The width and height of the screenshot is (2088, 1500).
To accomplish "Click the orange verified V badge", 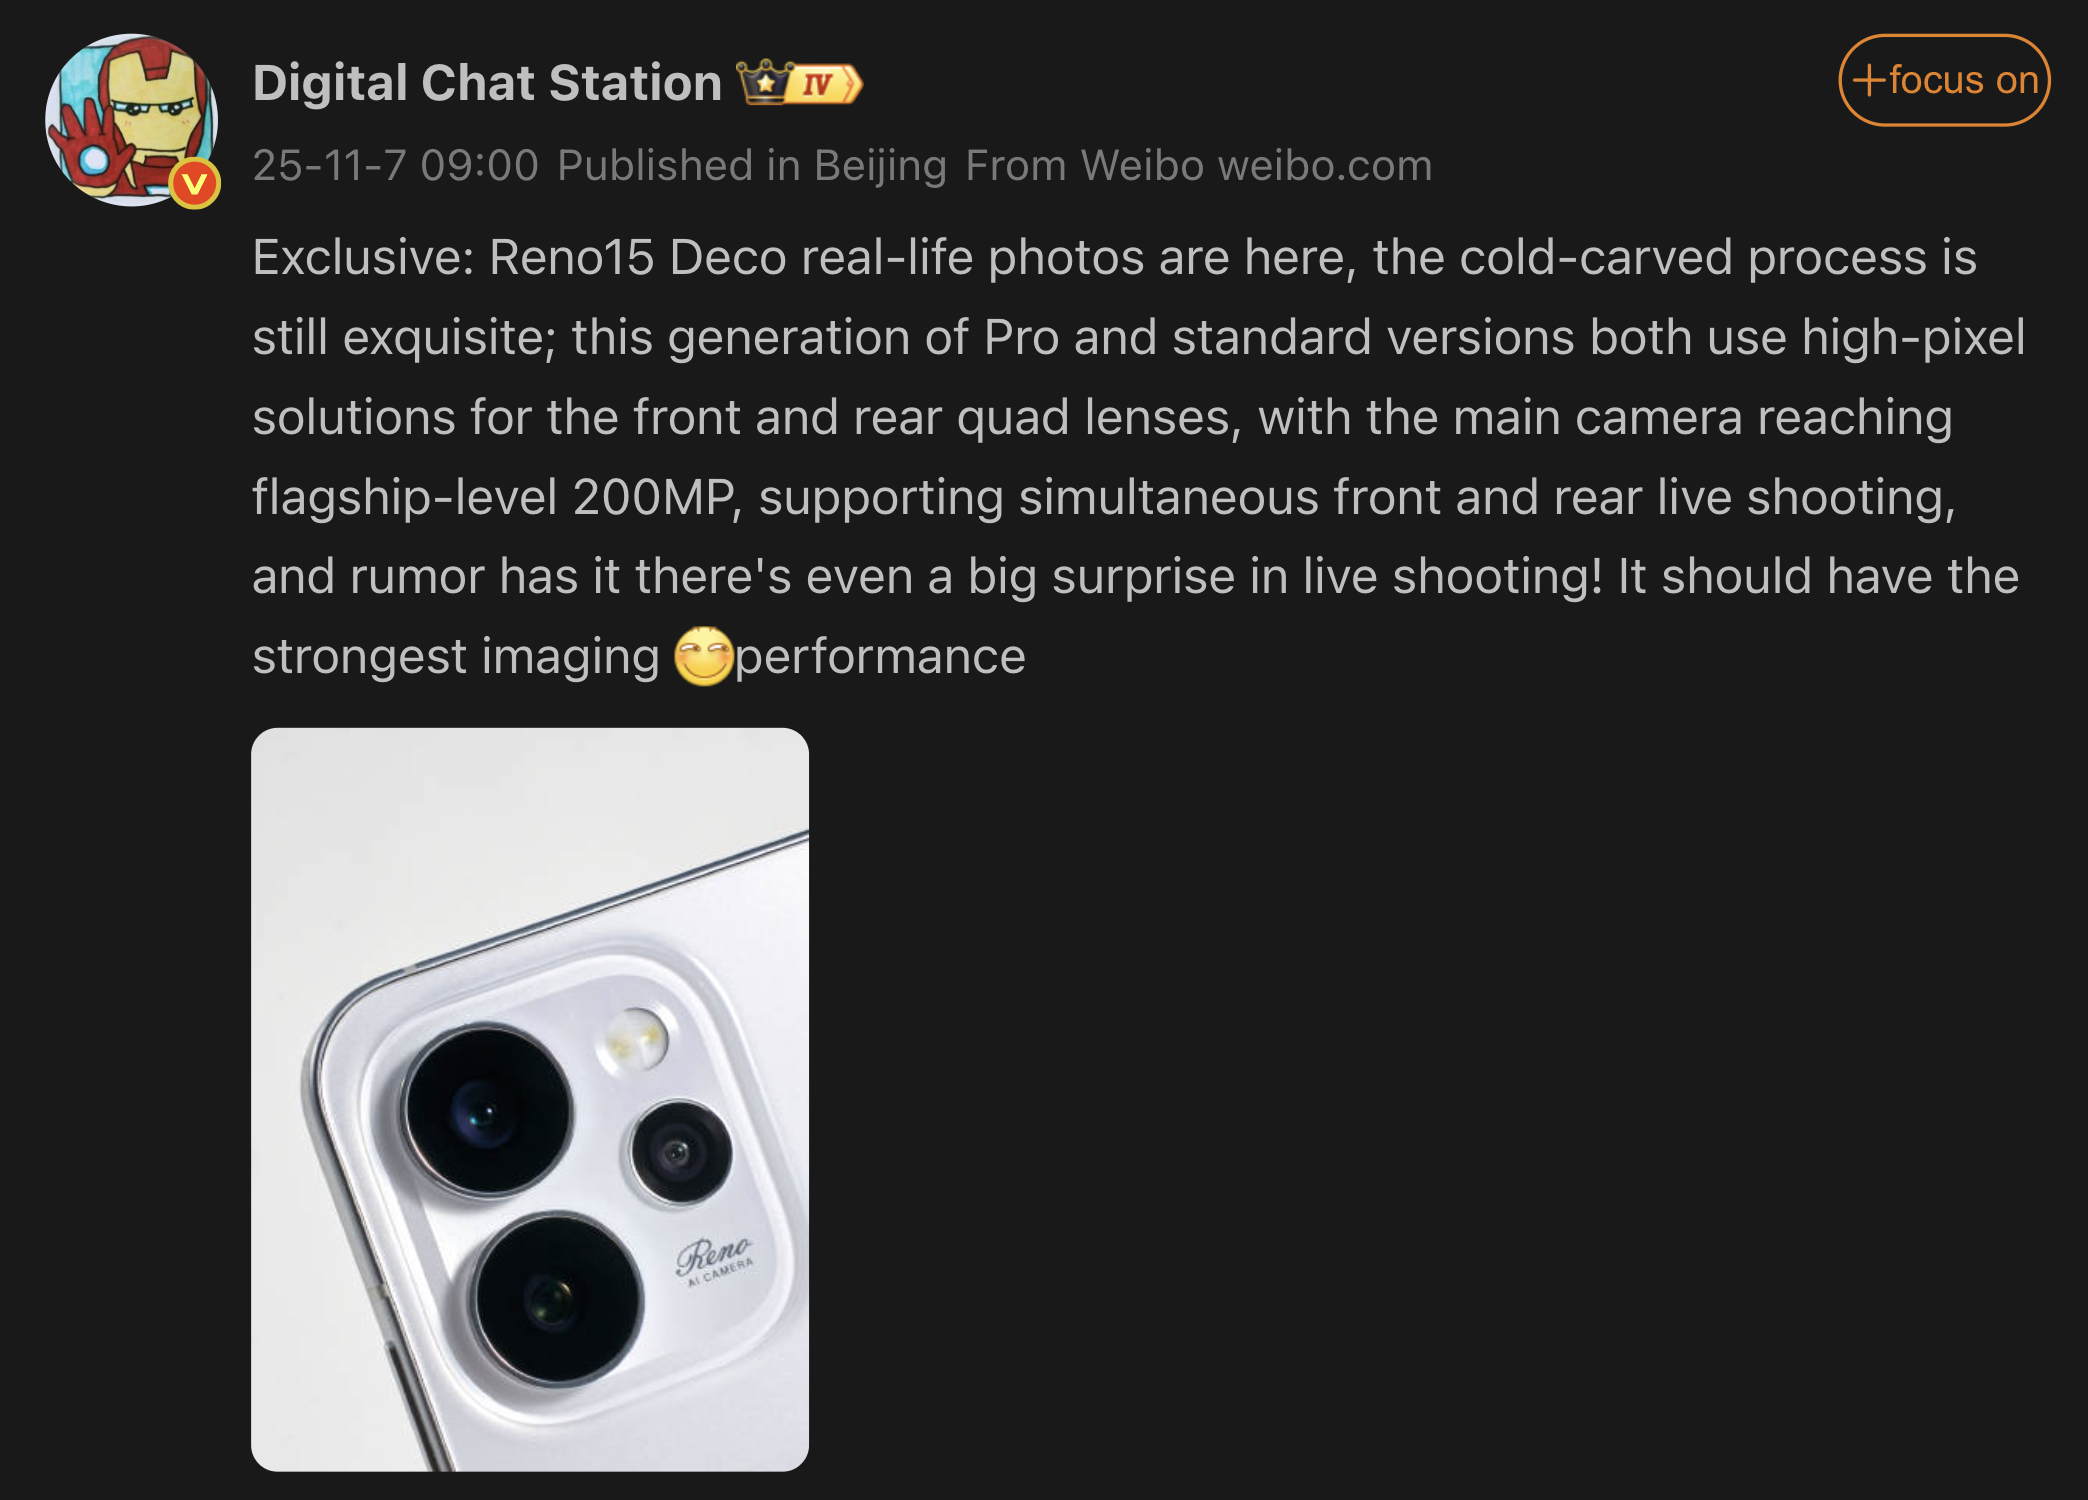I will (195, 184).
